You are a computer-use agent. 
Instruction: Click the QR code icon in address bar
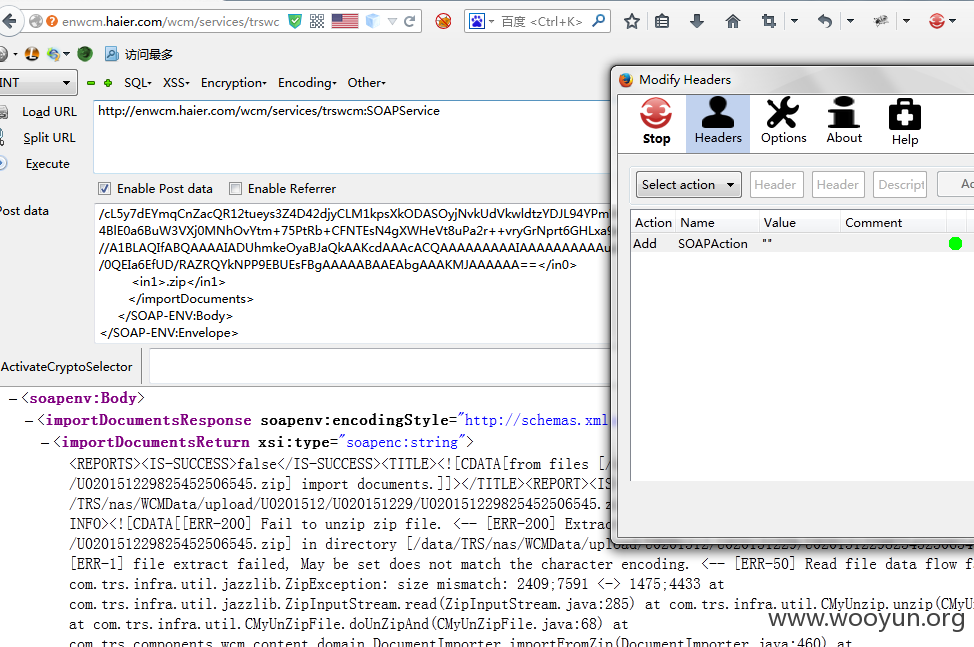[317, 22]
